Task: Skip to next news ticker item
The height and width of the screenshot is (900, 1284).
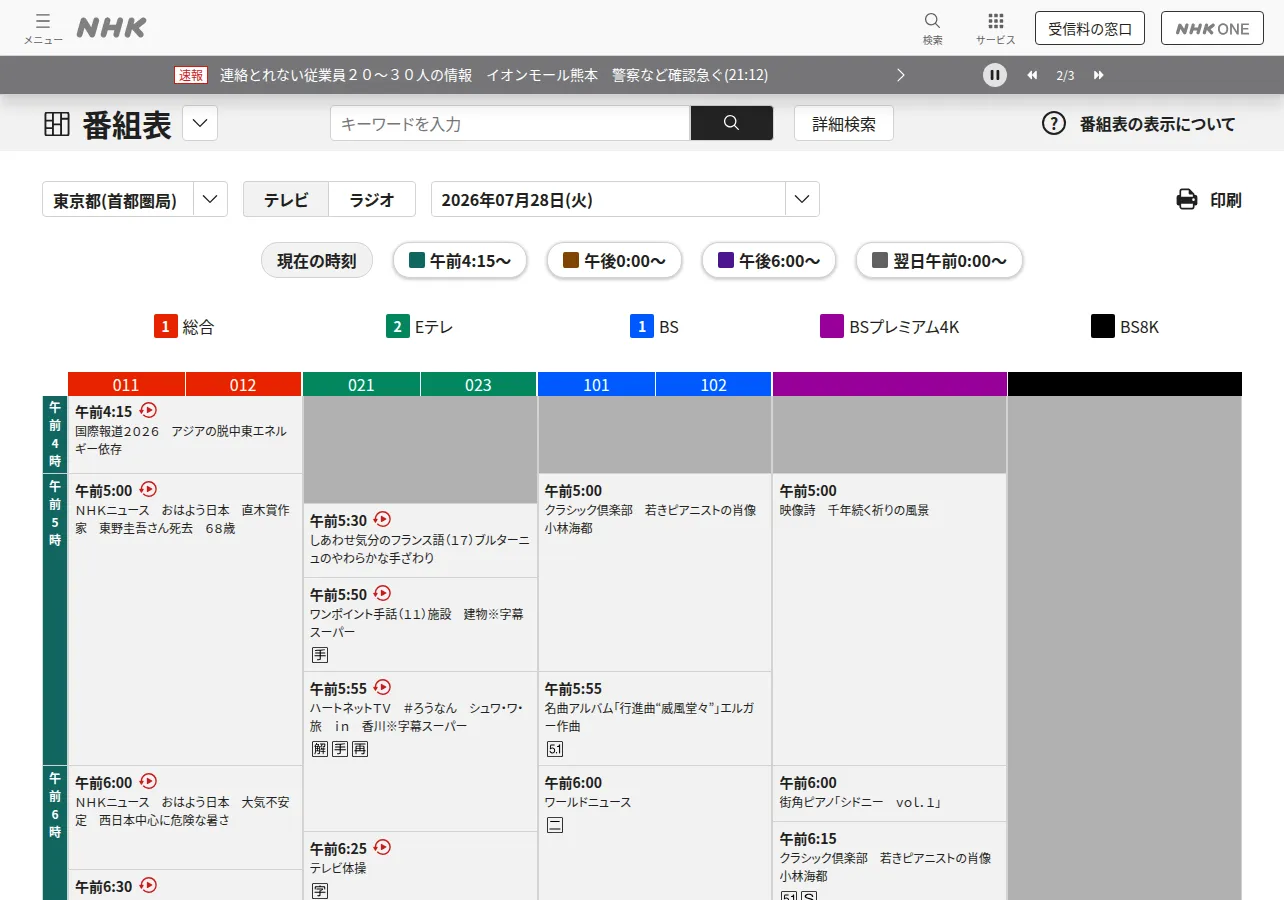Action: (1098, 75)
